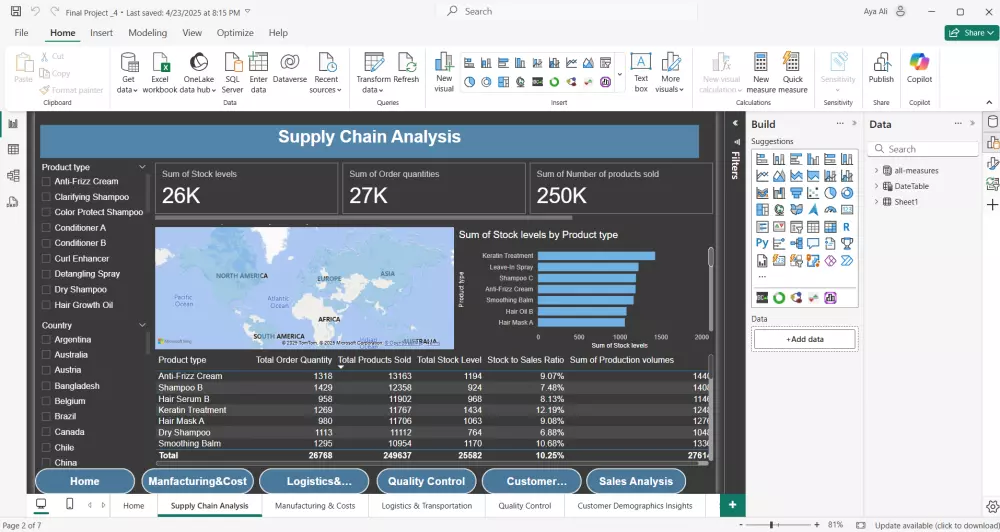
Task: Open the Product type slicer dropdown chevron
Action: tap(142, 167)
